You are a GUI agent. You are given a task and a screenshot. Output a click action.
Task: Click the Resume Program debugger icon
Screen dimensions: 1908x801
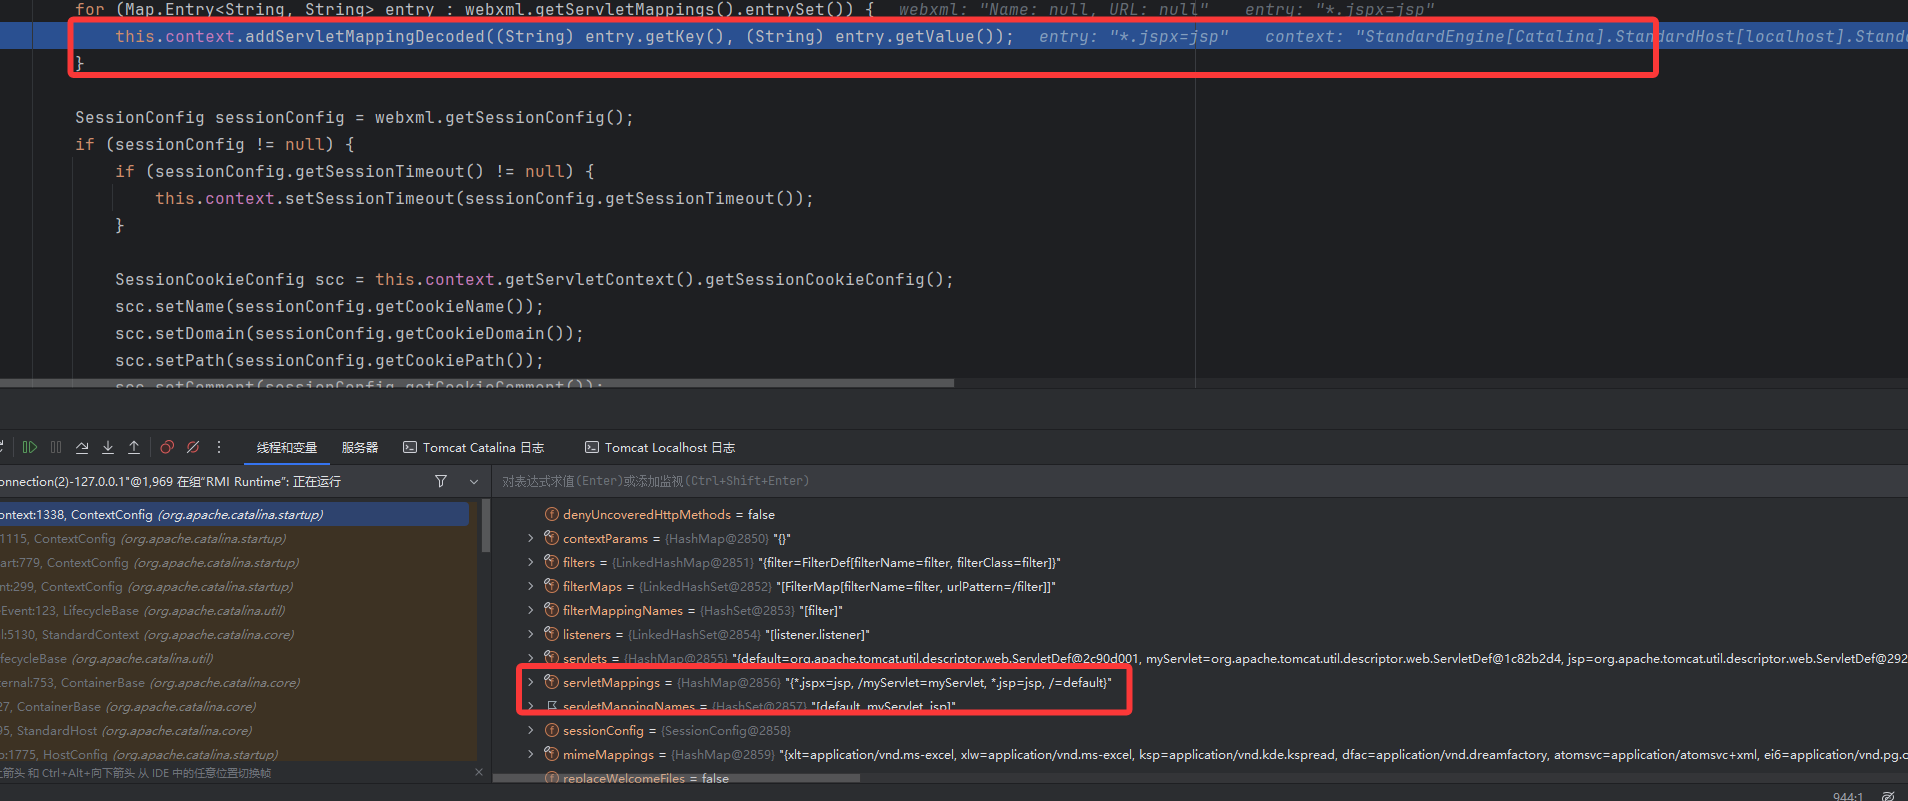click(x=30, y=448)
